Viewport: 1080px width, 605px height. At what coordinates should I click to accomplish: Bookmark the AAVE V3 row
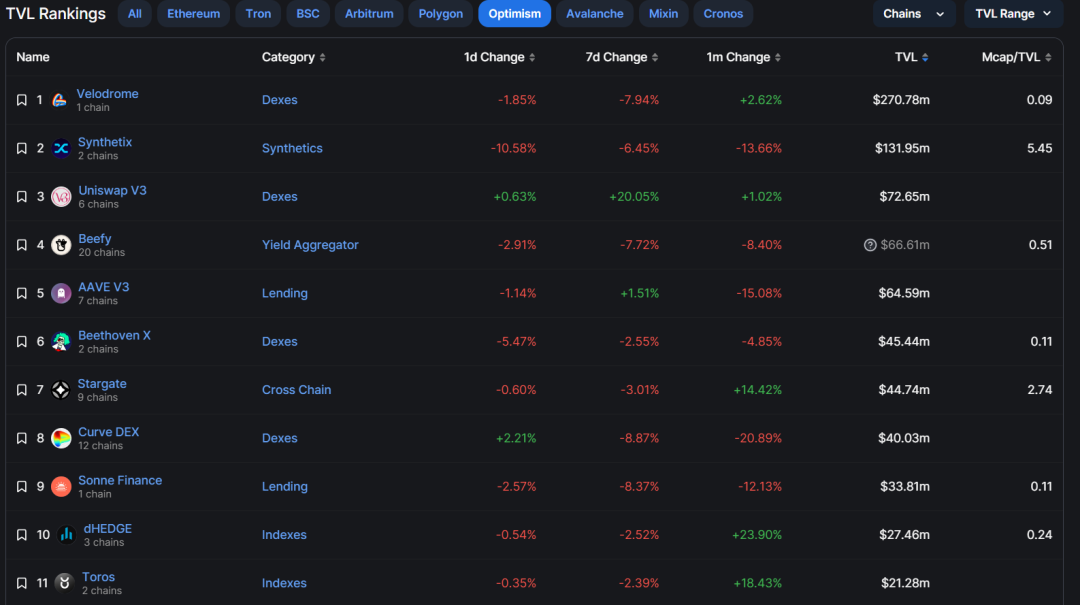pyautogui.click(x=21, y=293)
